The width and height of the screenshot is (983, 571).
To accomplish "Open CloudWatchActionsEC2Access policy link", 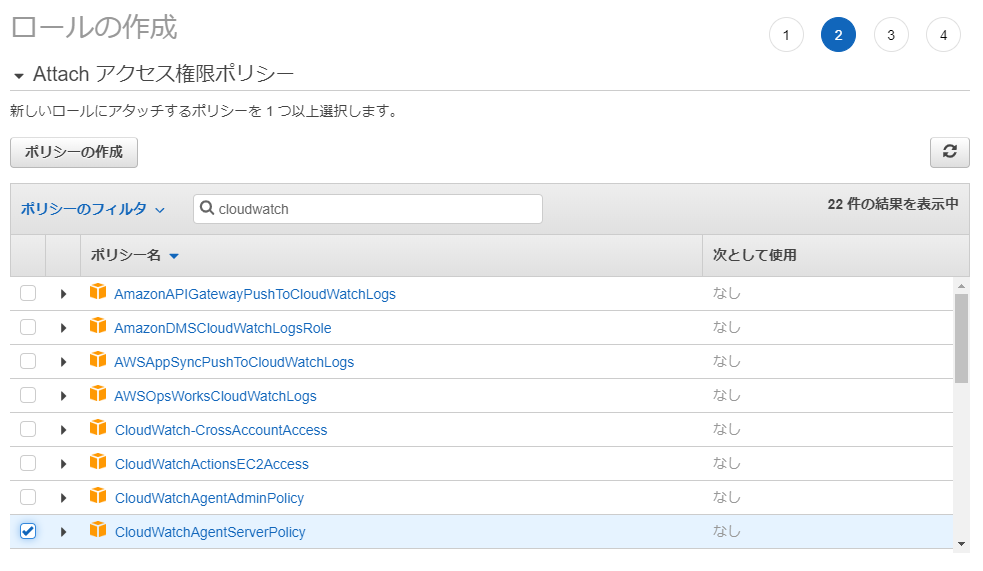I will (212, 464).
